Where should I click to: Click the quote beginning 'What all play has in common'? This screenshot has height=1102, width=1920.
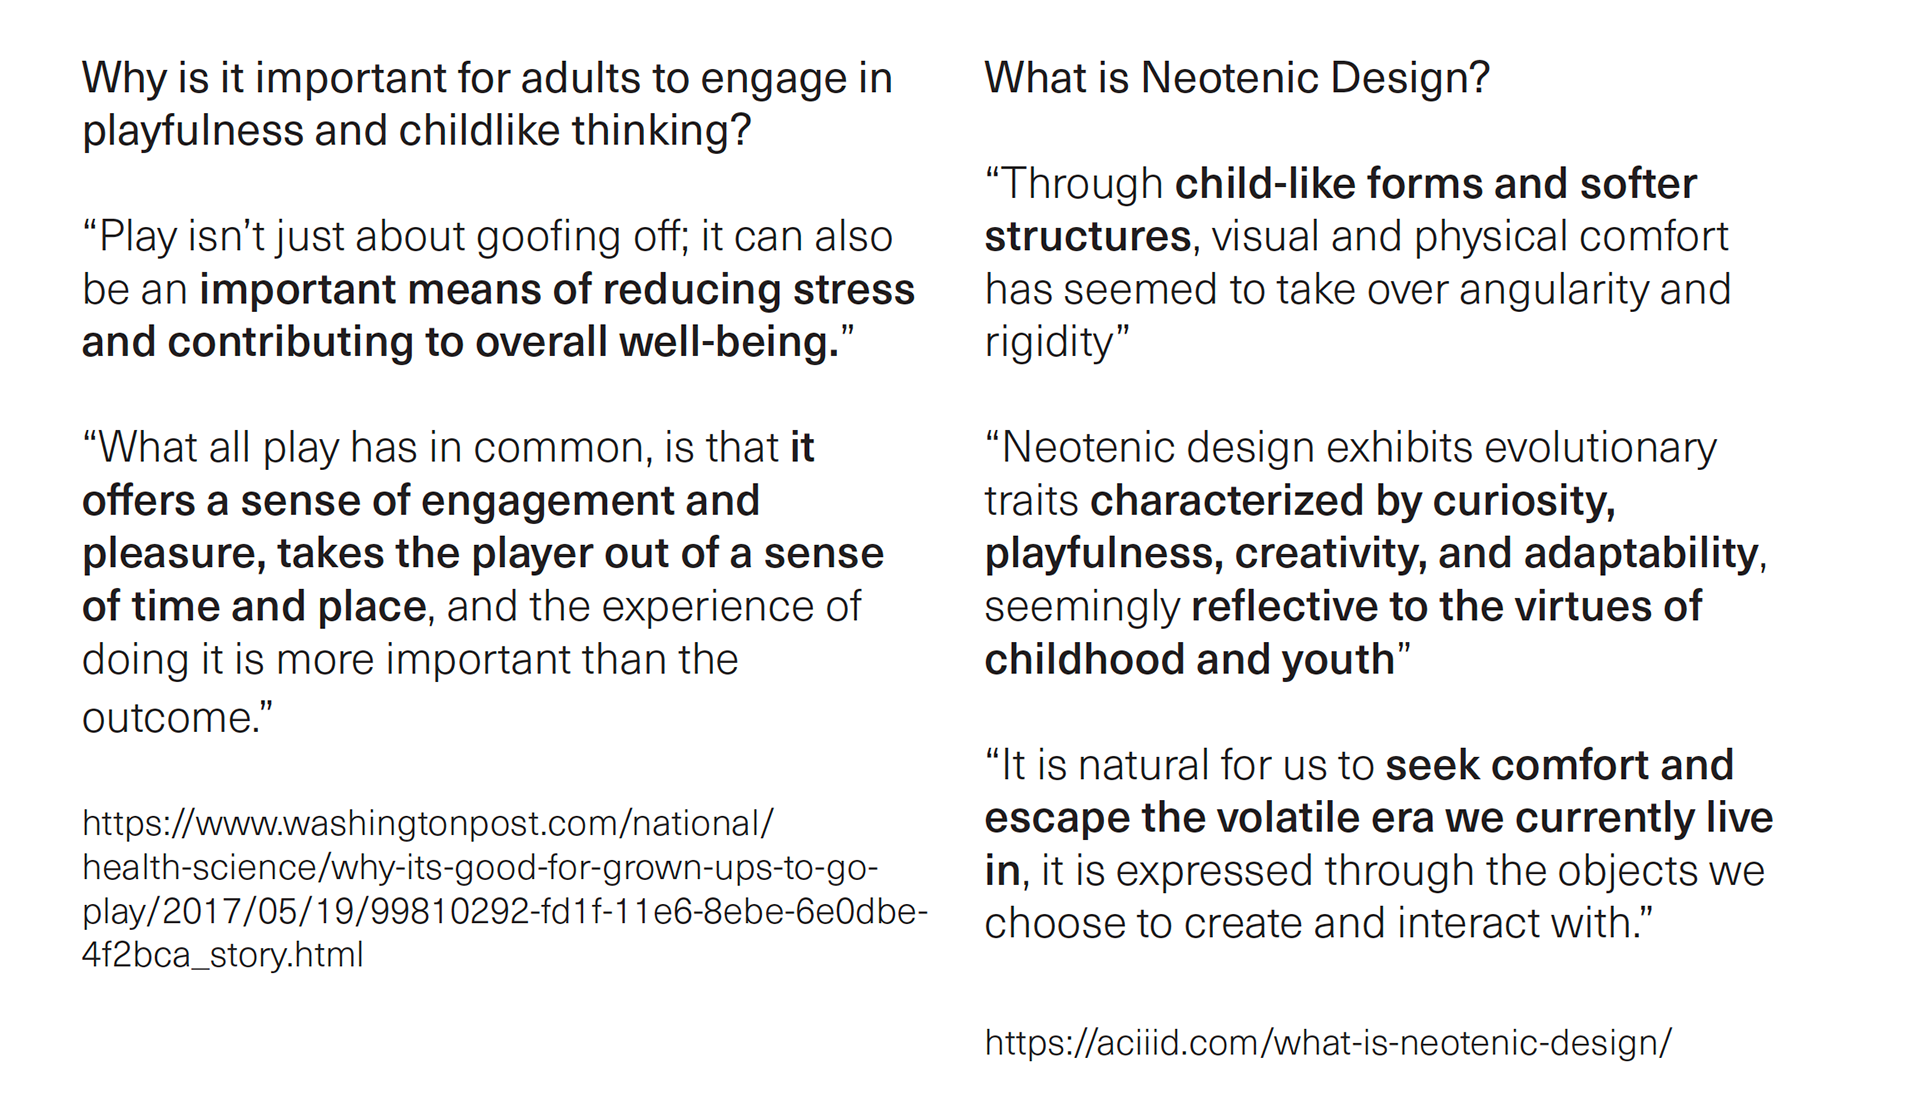(x=483, y=582)
